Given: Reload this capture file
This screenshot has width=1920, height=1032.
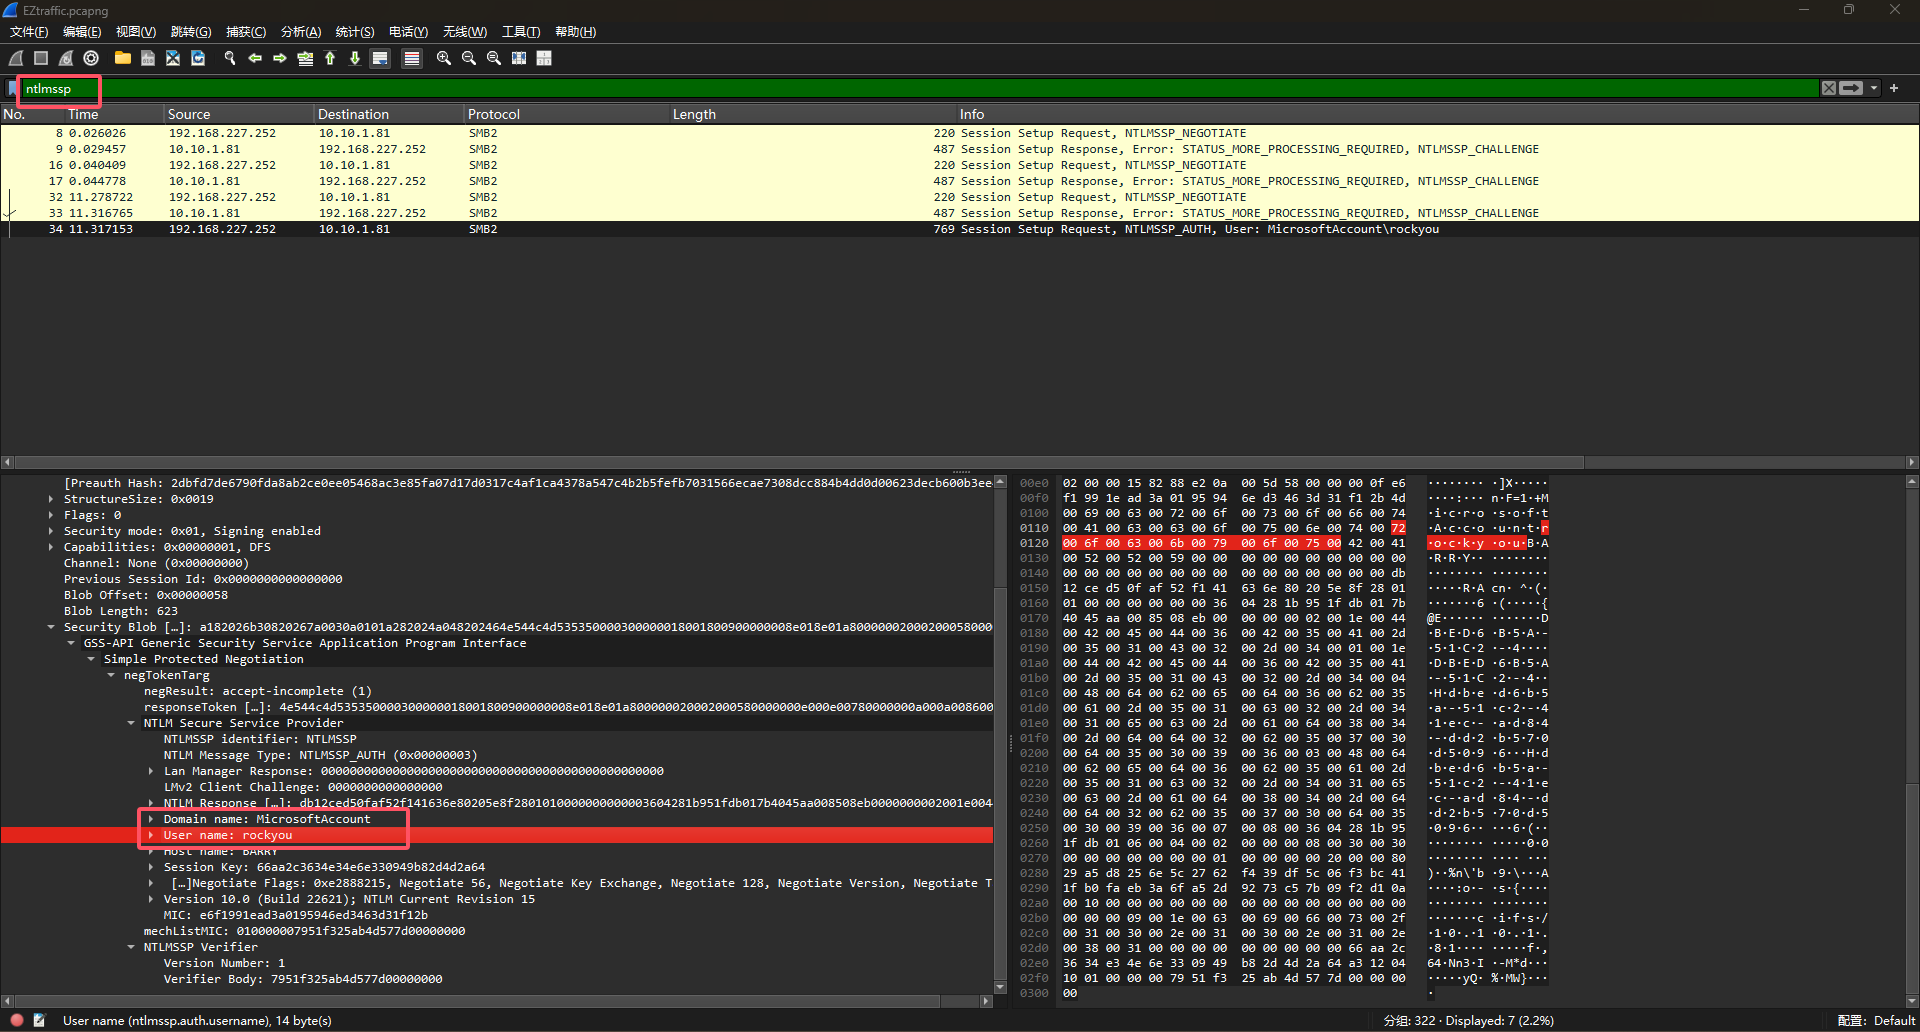Looking at the screenshot, I should (198, 58).
